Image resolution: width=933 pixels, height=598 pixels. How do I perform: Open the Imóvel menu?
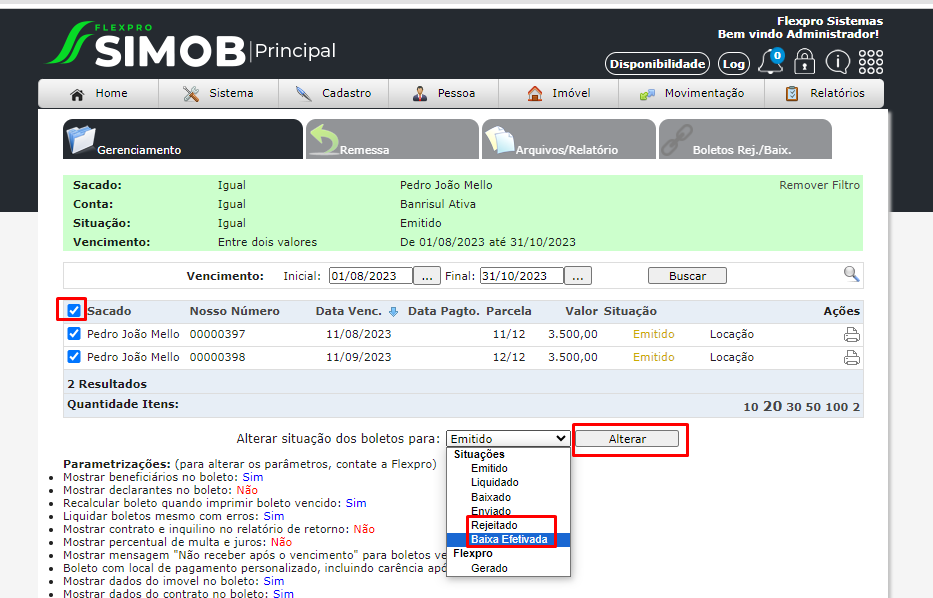point(559,93)
